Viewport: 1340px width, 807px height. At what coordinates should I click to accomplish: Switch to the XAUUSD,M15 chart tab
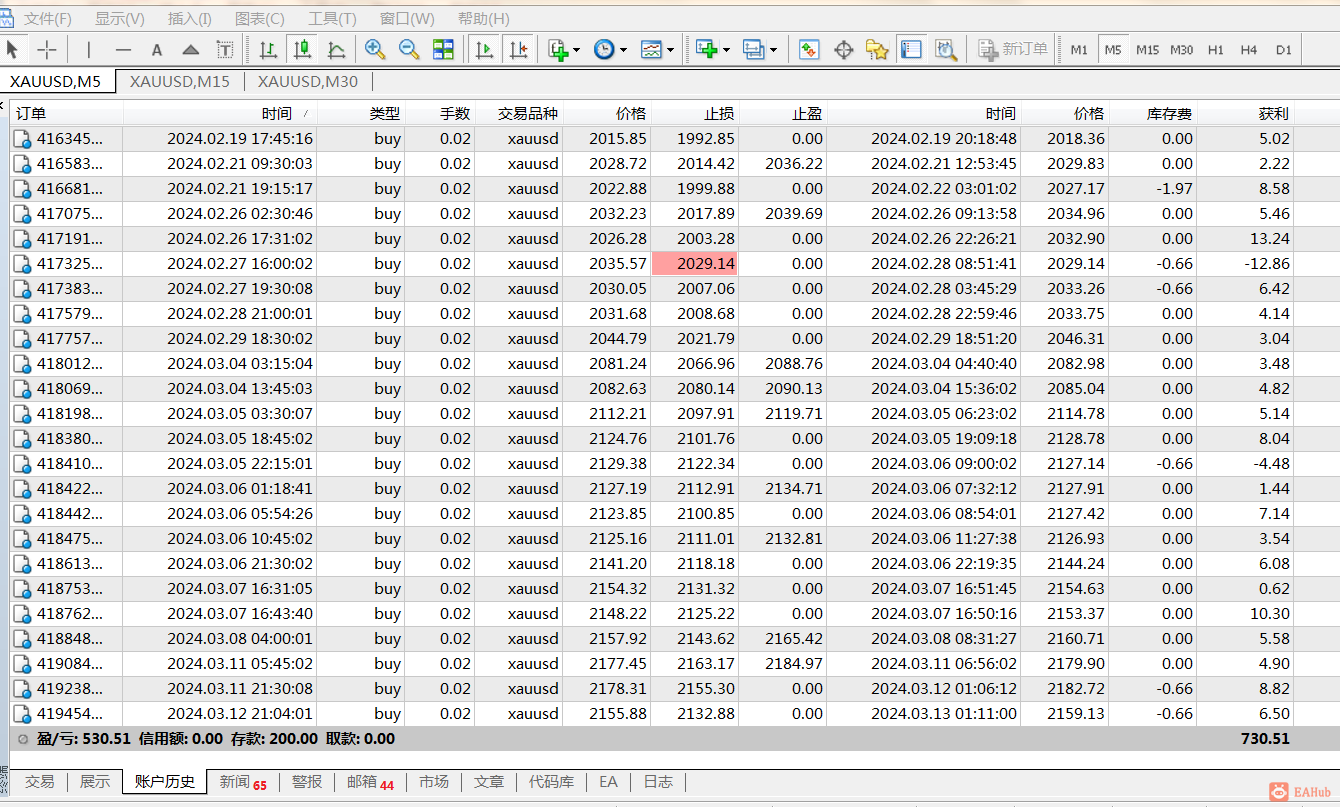point(180,82)
